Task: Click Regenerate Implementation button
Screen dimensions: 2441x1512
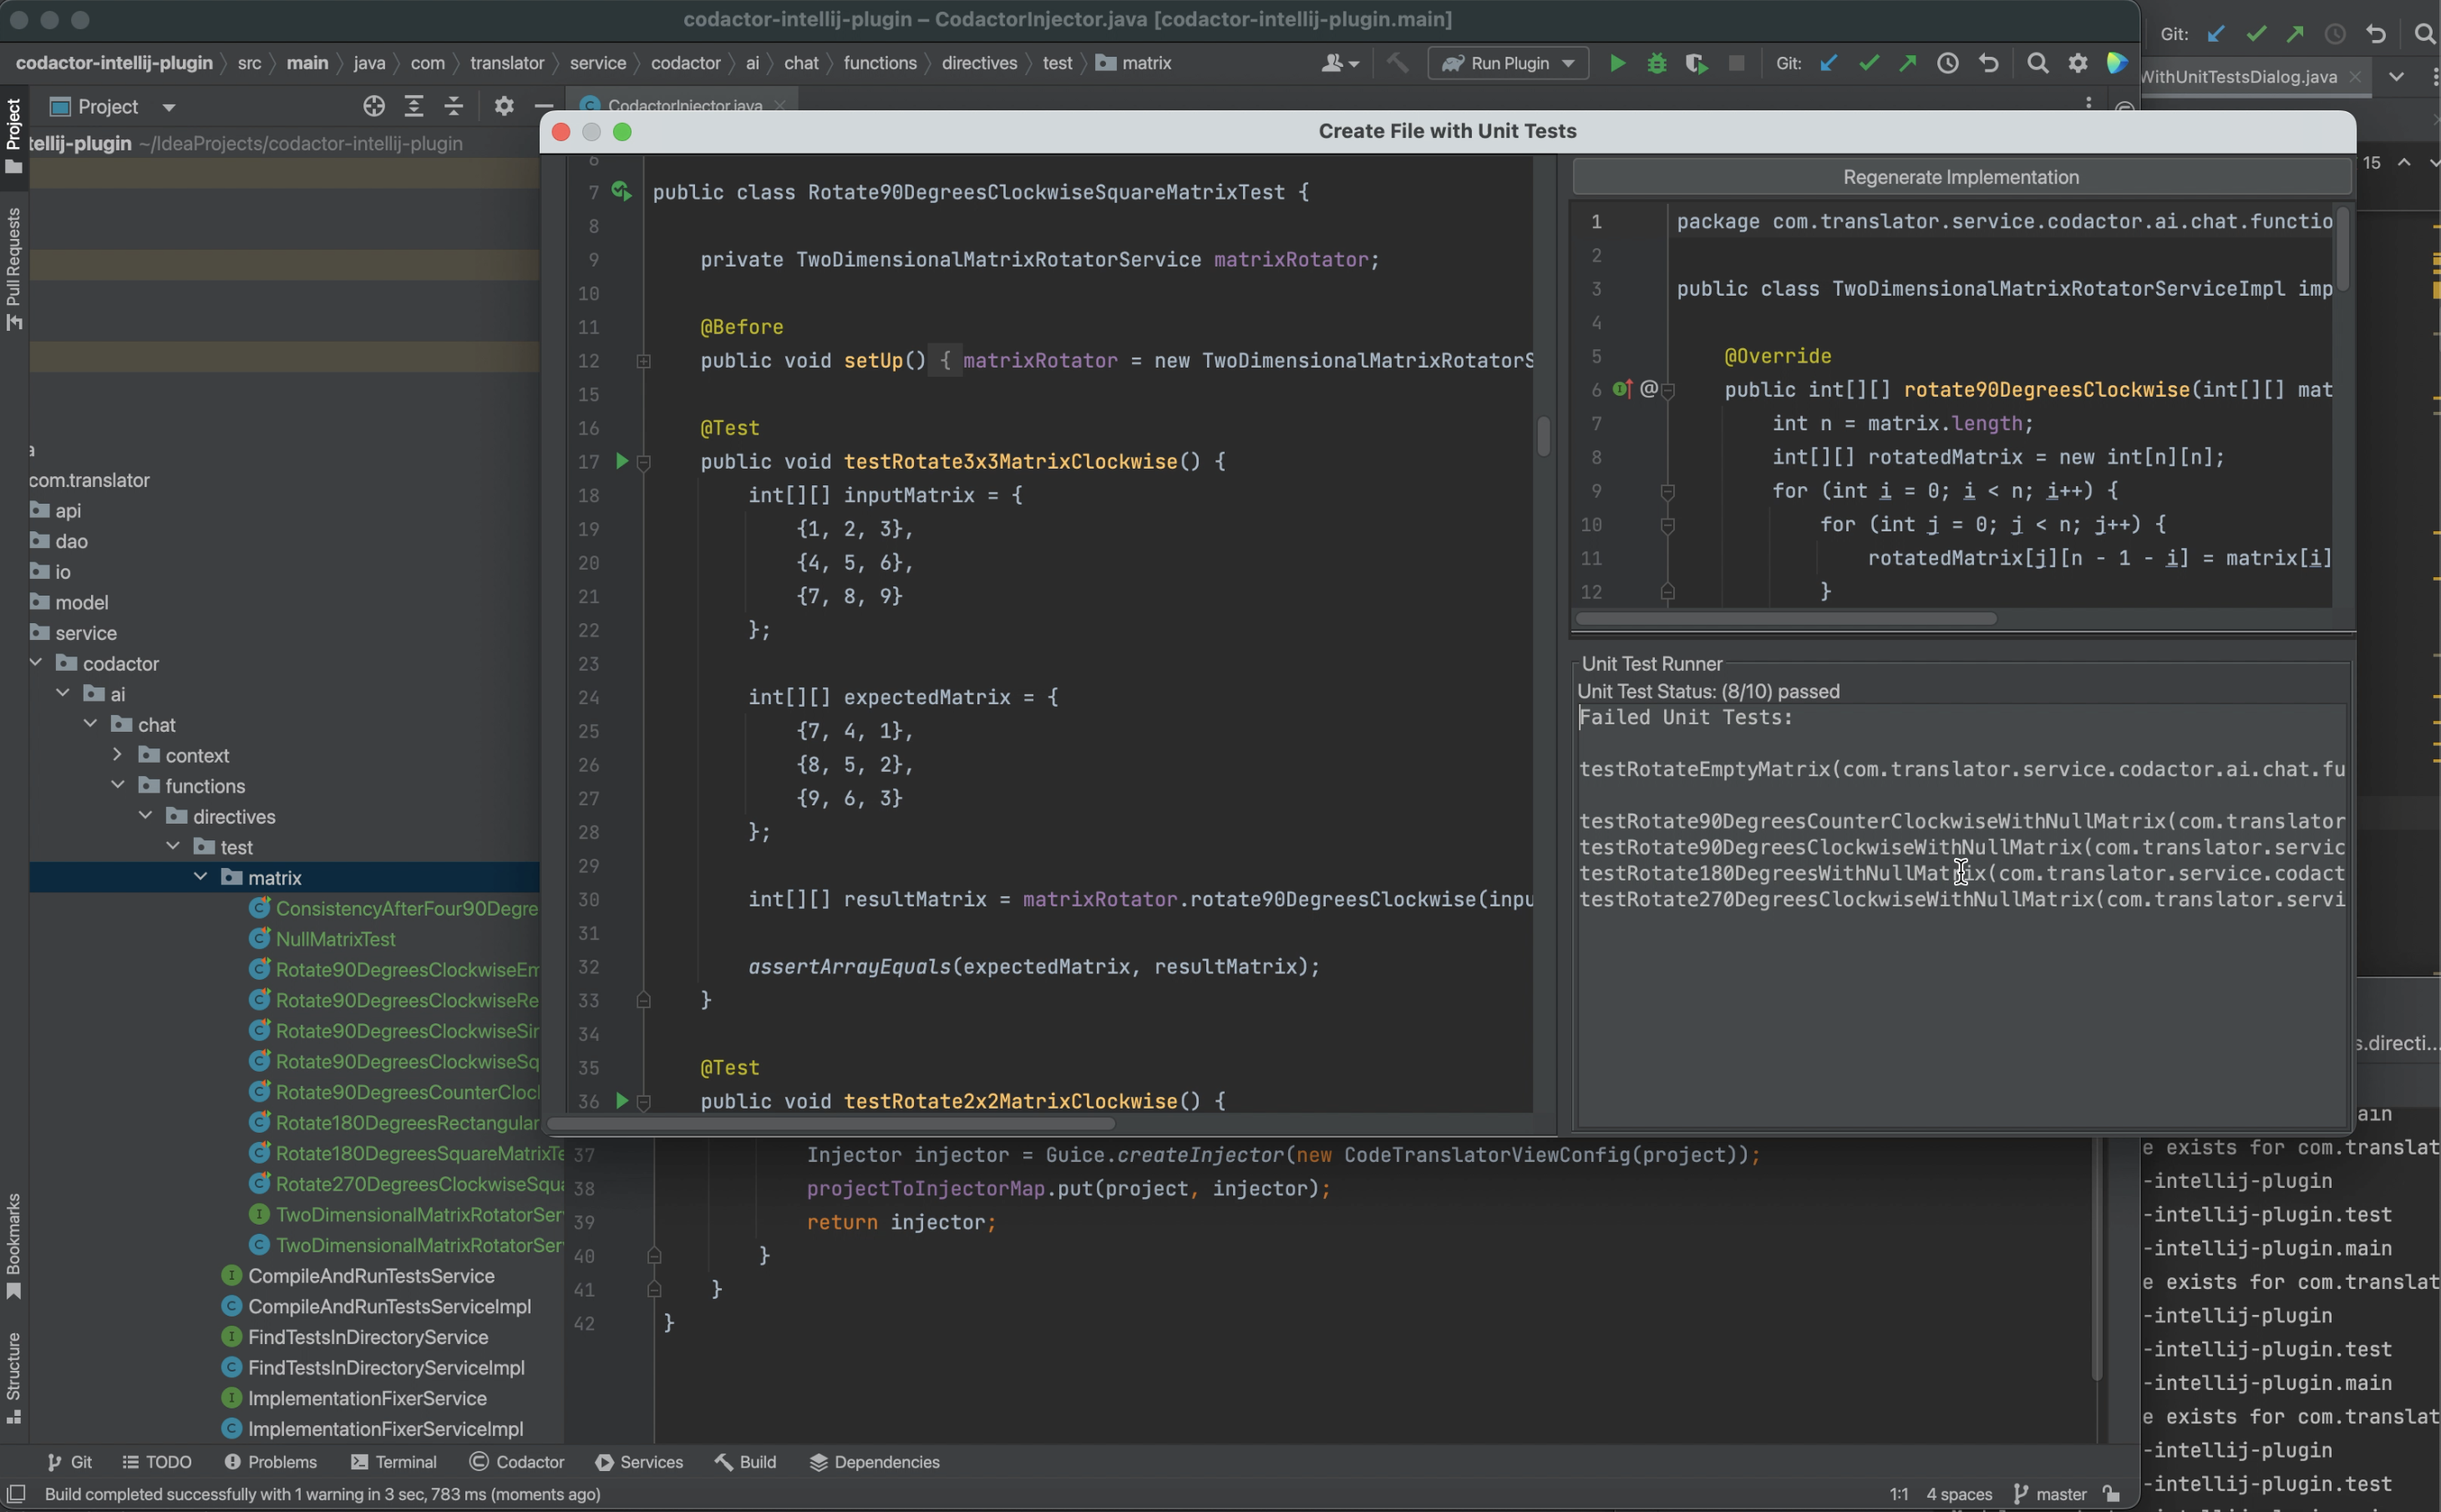Action: pos(1960,177)
